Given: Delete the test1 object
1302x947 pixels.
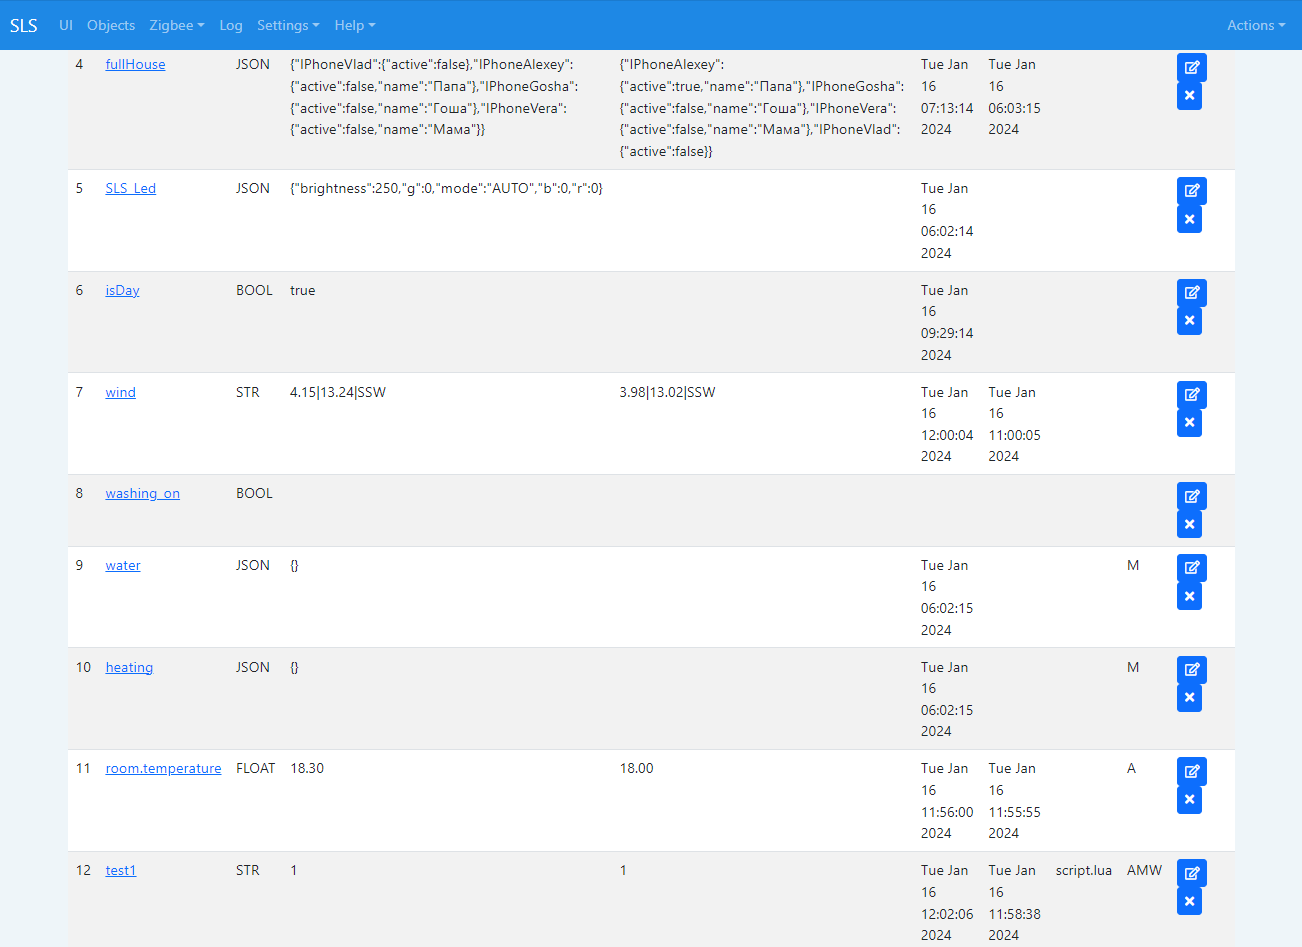Looking at the screenshot, I should click(x=1189, y=901).
